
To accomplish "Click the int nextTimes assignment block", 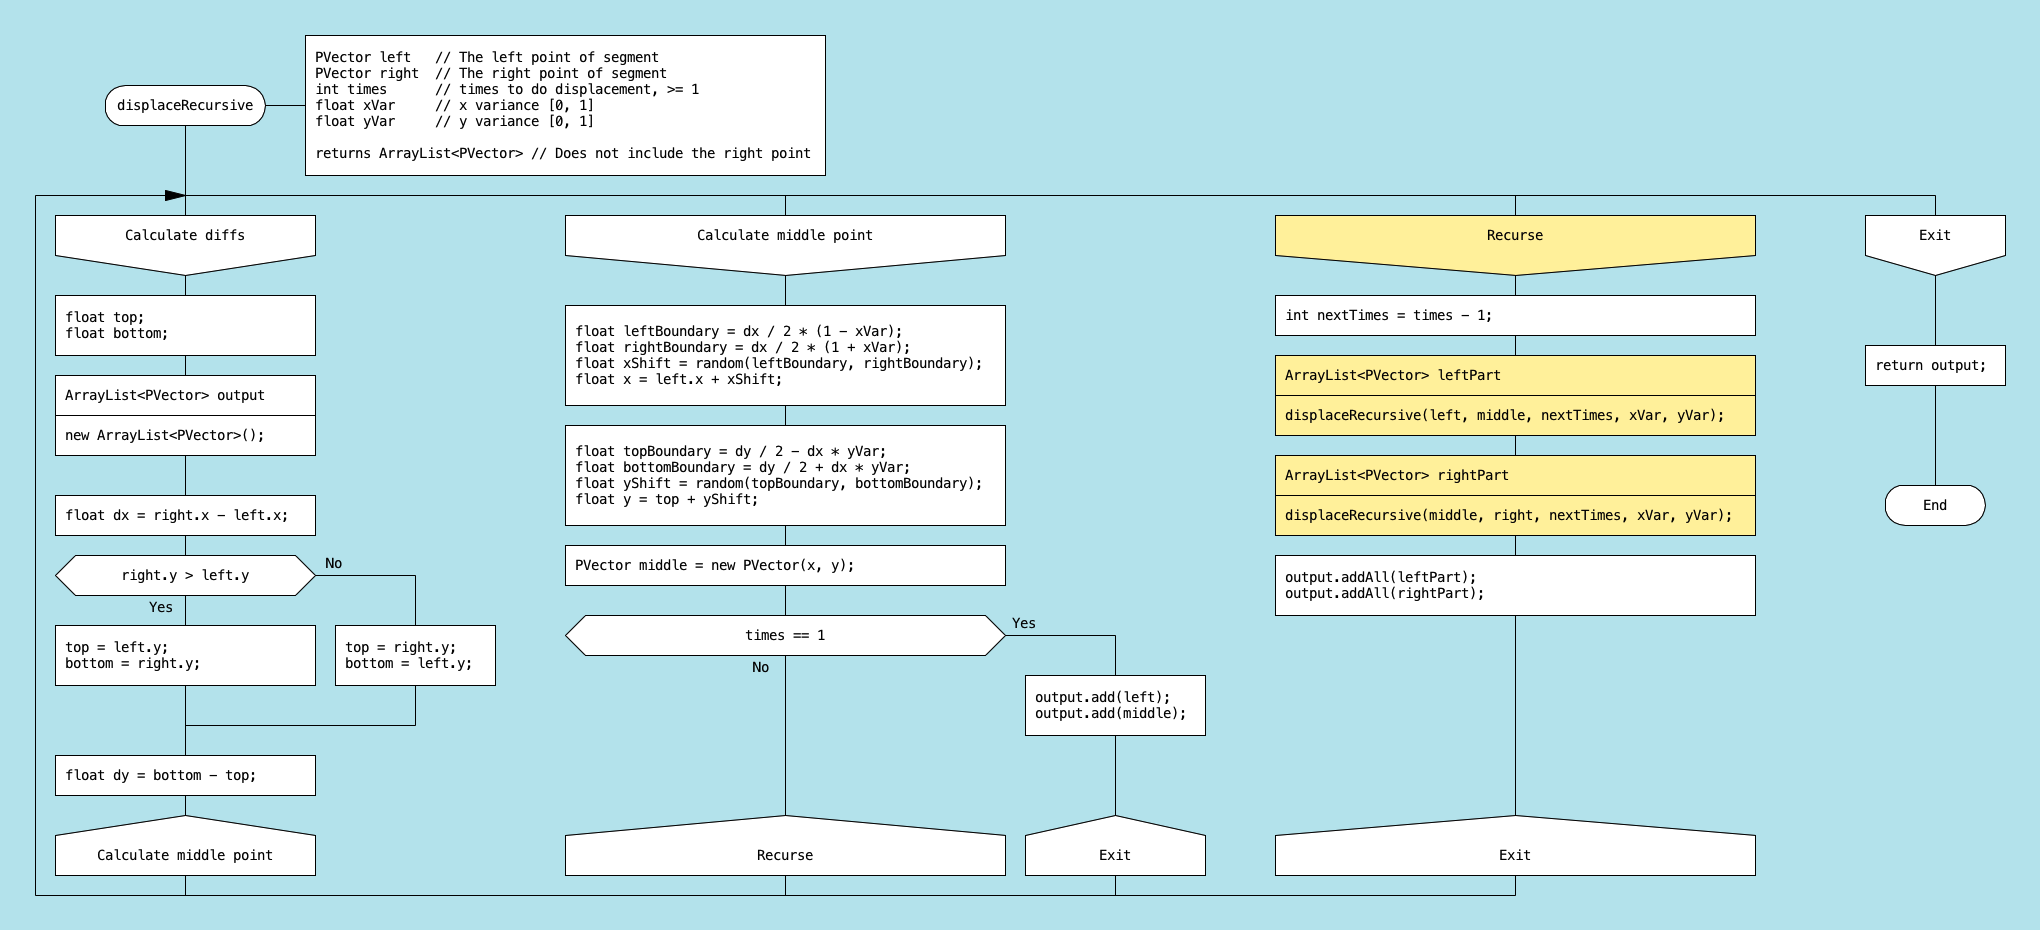I will (1515, 316).
